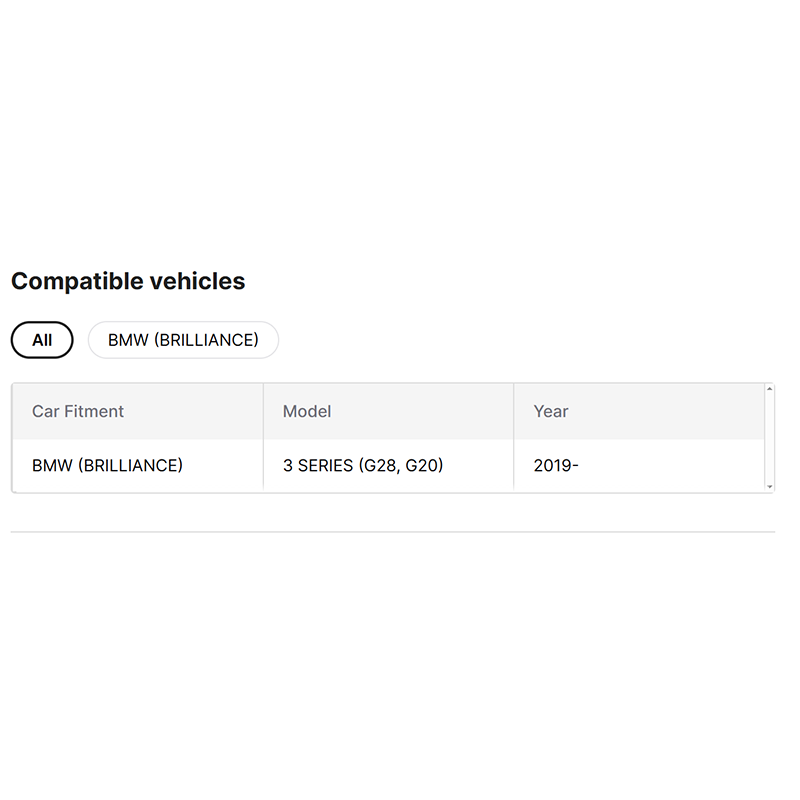Viewport: 800px width, 800px height.
Task: Click divider between model and year data cells
Action: (x=514, y=465)
